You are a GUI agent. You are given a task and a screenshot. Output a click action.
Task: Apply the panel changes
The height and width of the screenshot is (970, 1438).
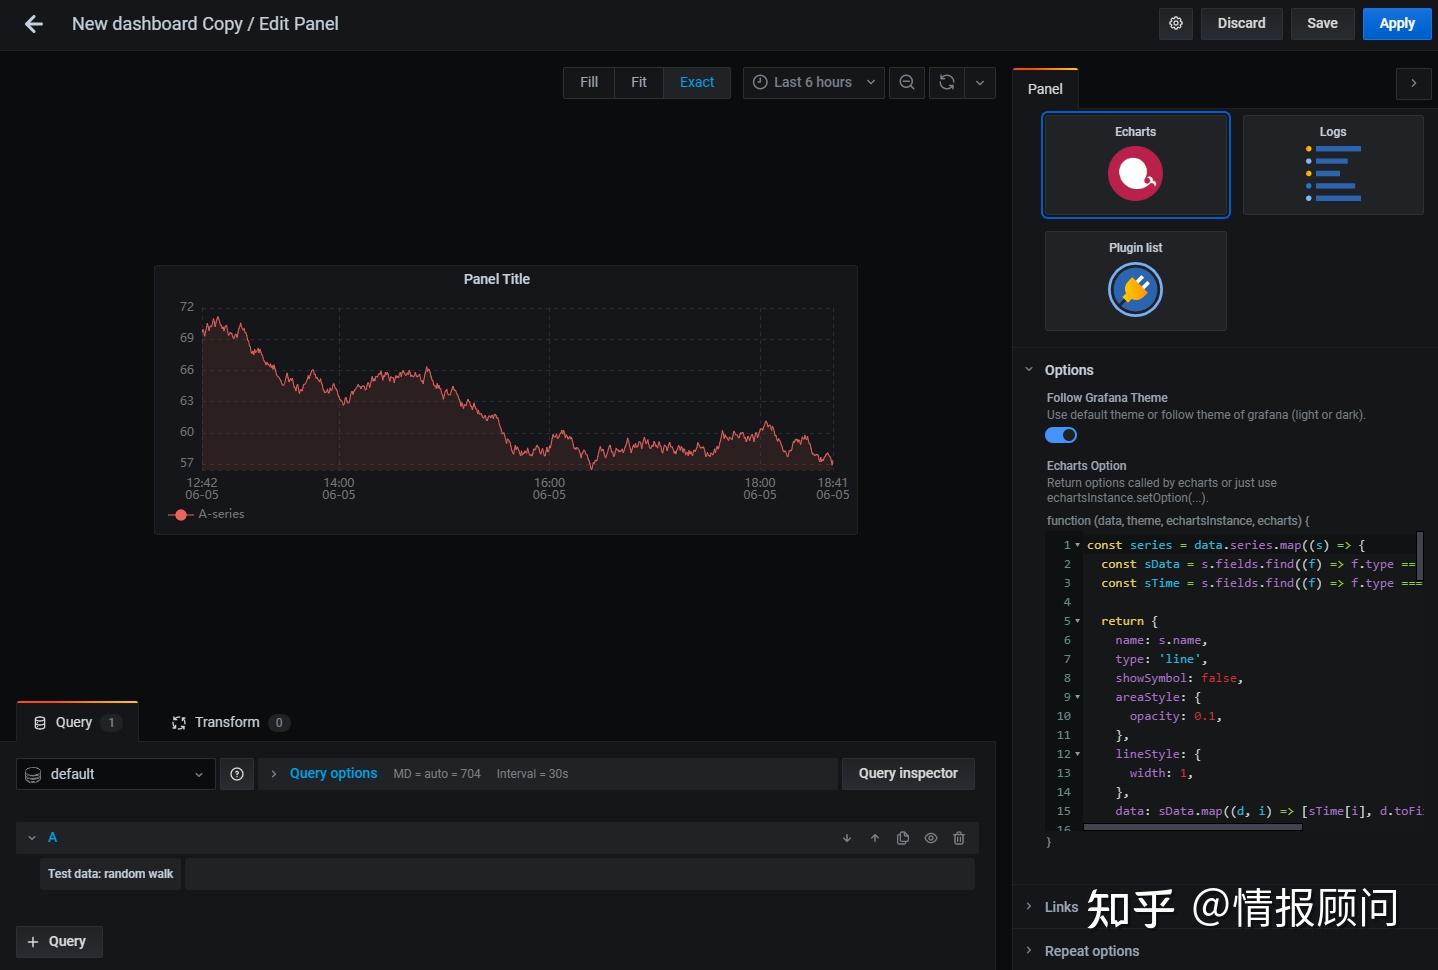click(x=1396, y=23)
